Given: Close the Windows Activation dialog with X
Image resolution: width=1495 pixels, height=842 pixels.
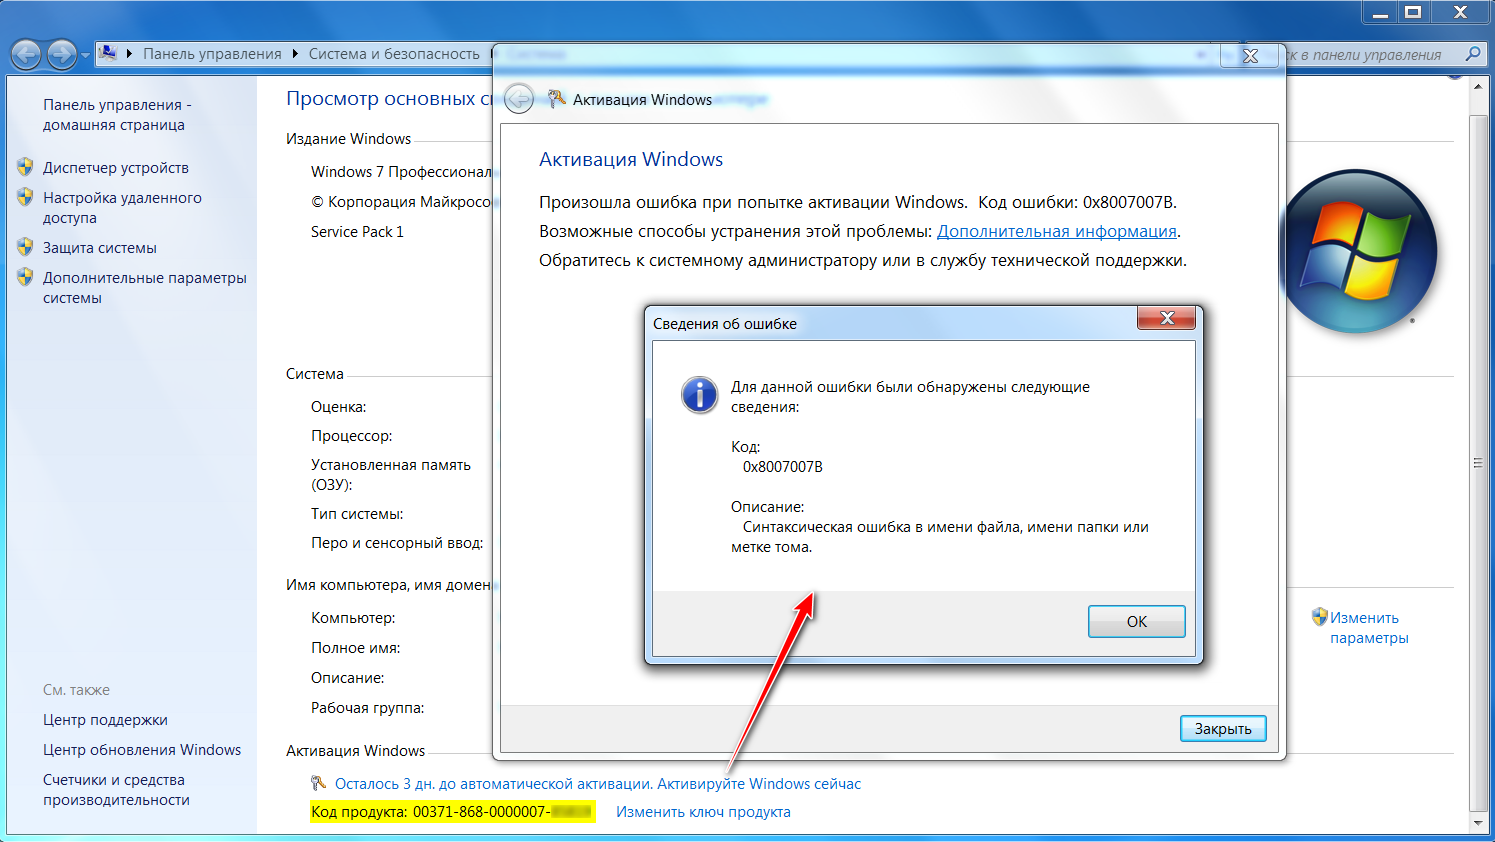Looking at the screenshot, I should (1250, 56).
